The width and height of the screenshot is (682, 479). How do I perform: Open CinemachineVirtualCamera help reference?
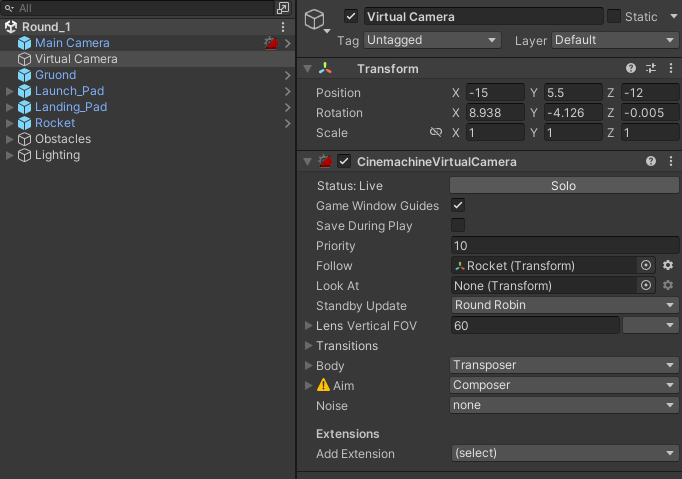[651, 161]
